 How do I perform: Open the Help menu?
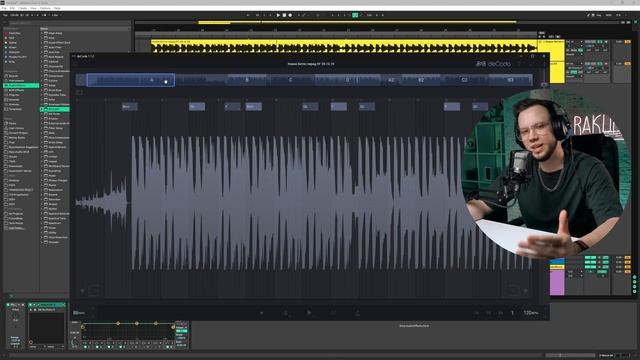tap(57, 8)
